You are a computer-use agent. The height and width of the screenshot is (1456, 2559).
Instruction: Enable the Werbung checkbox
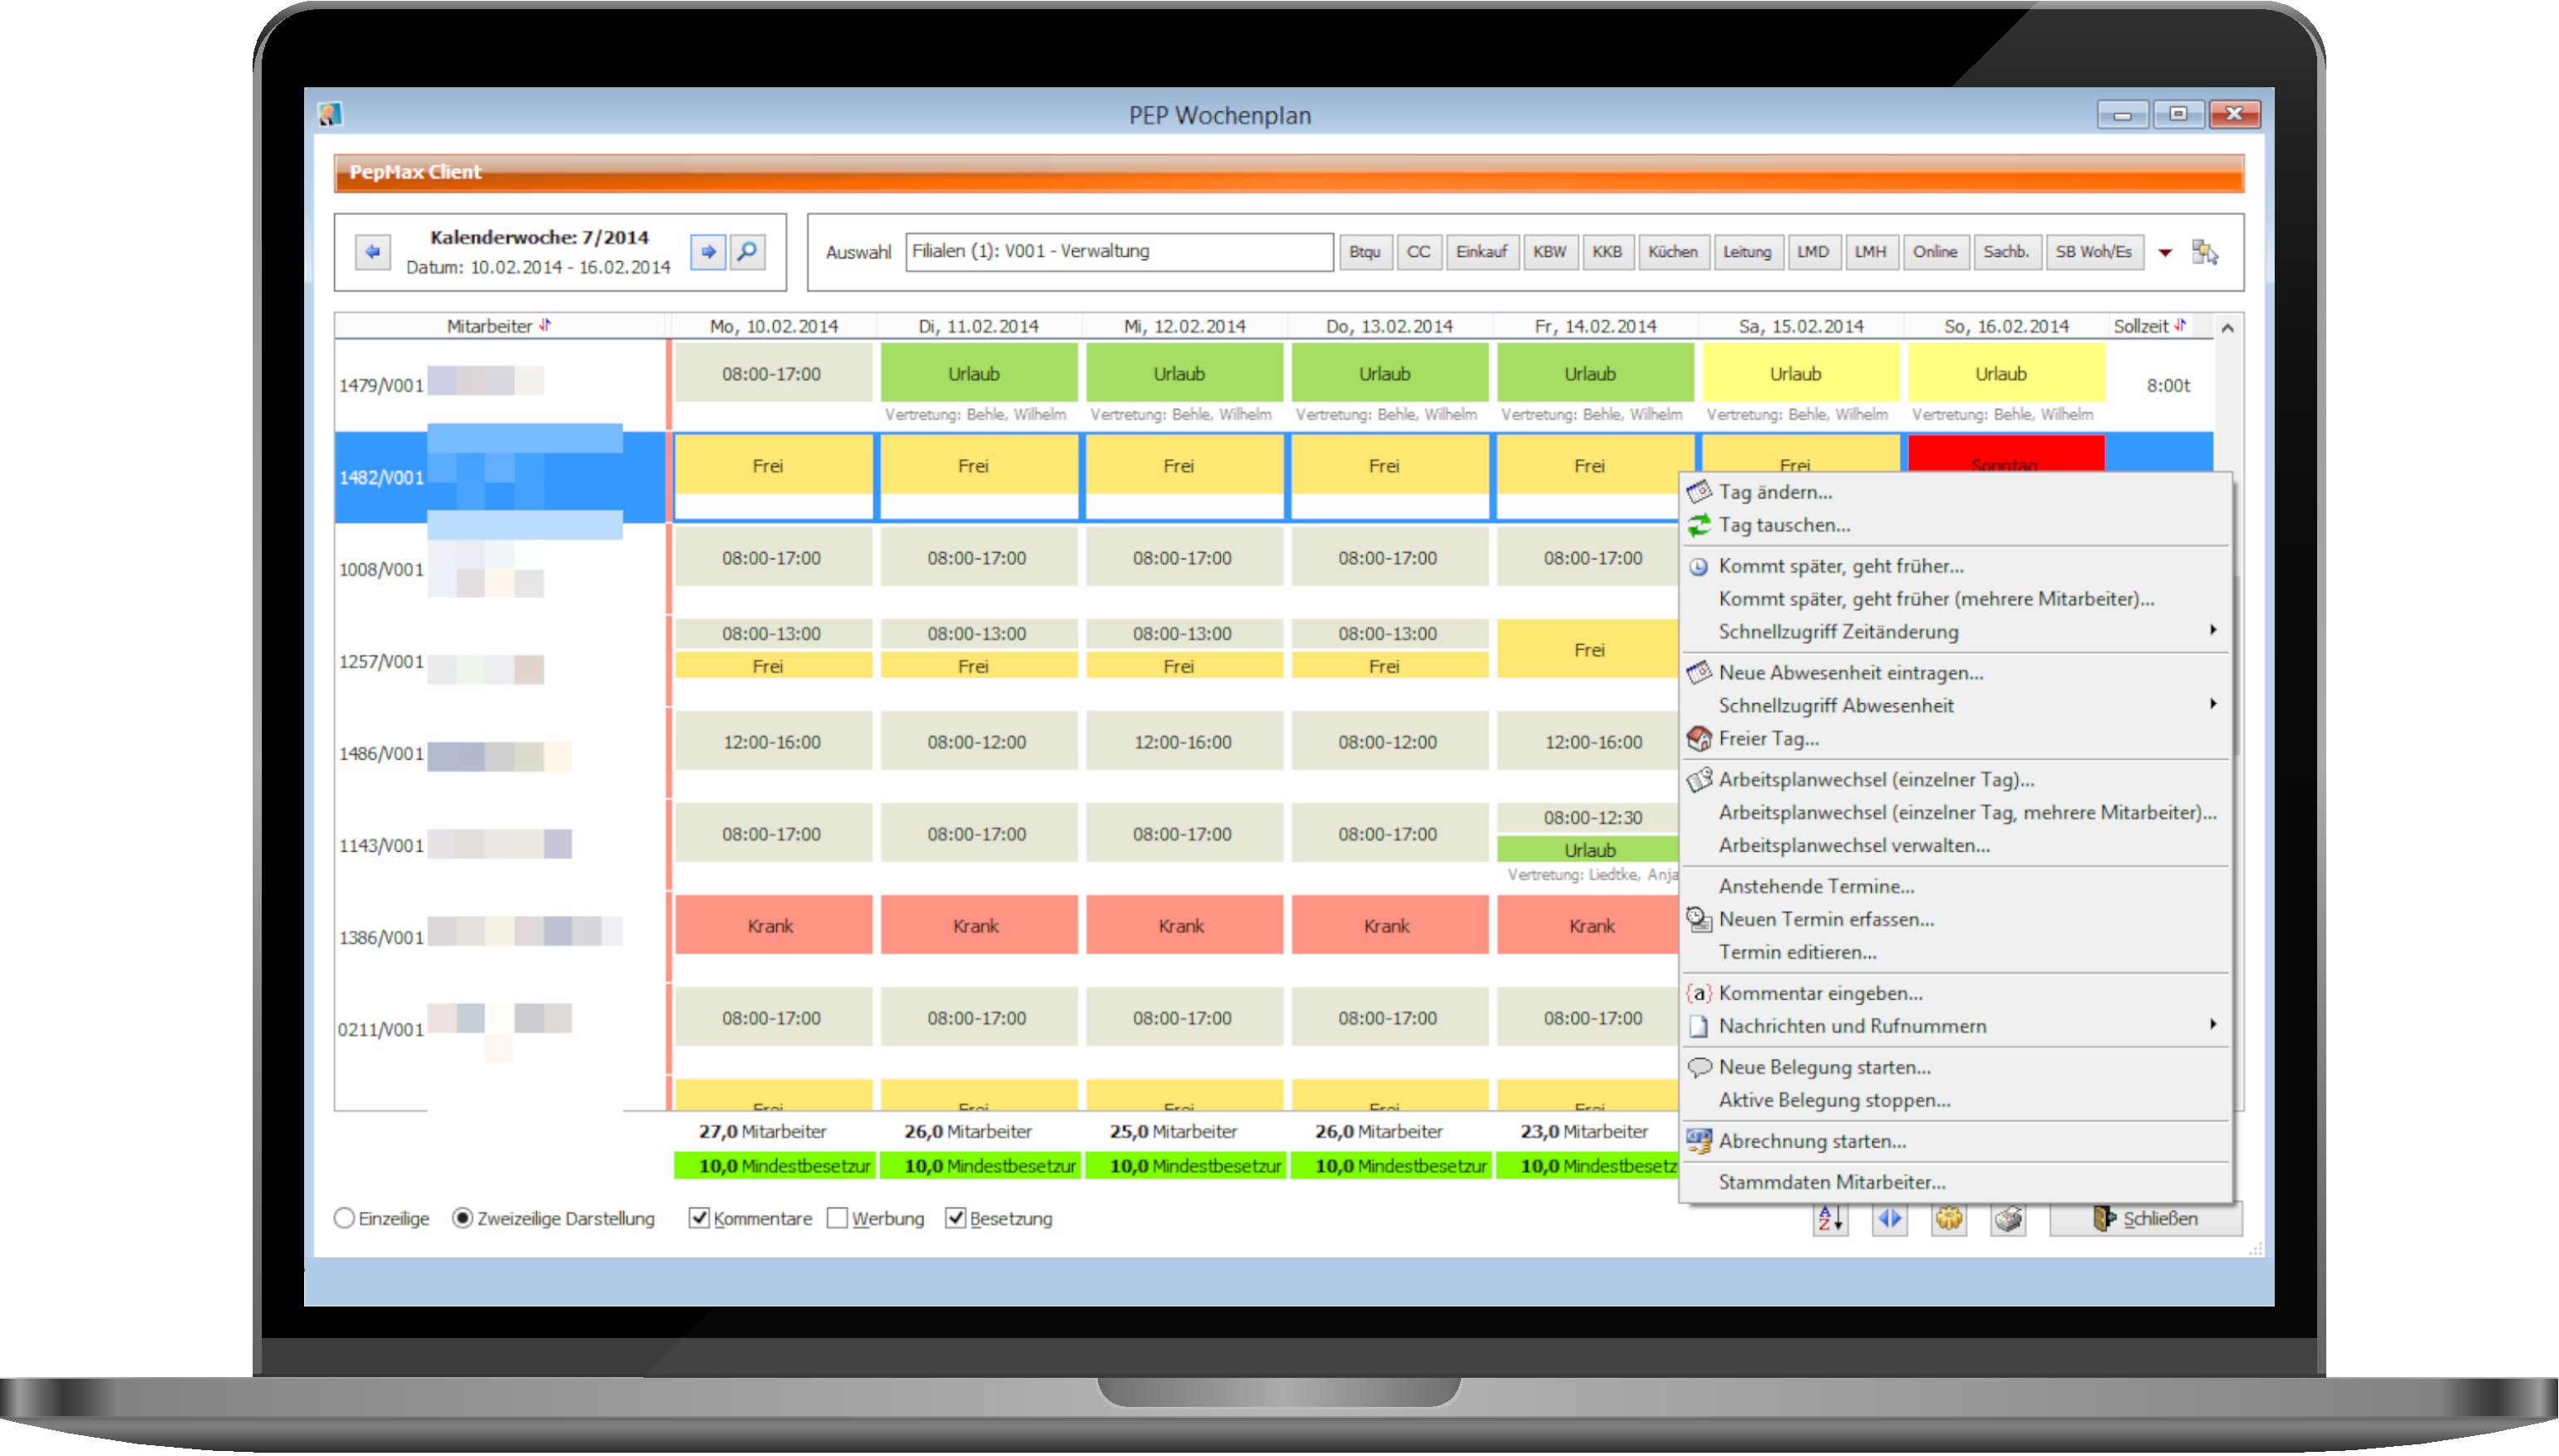click(838, 1218)
